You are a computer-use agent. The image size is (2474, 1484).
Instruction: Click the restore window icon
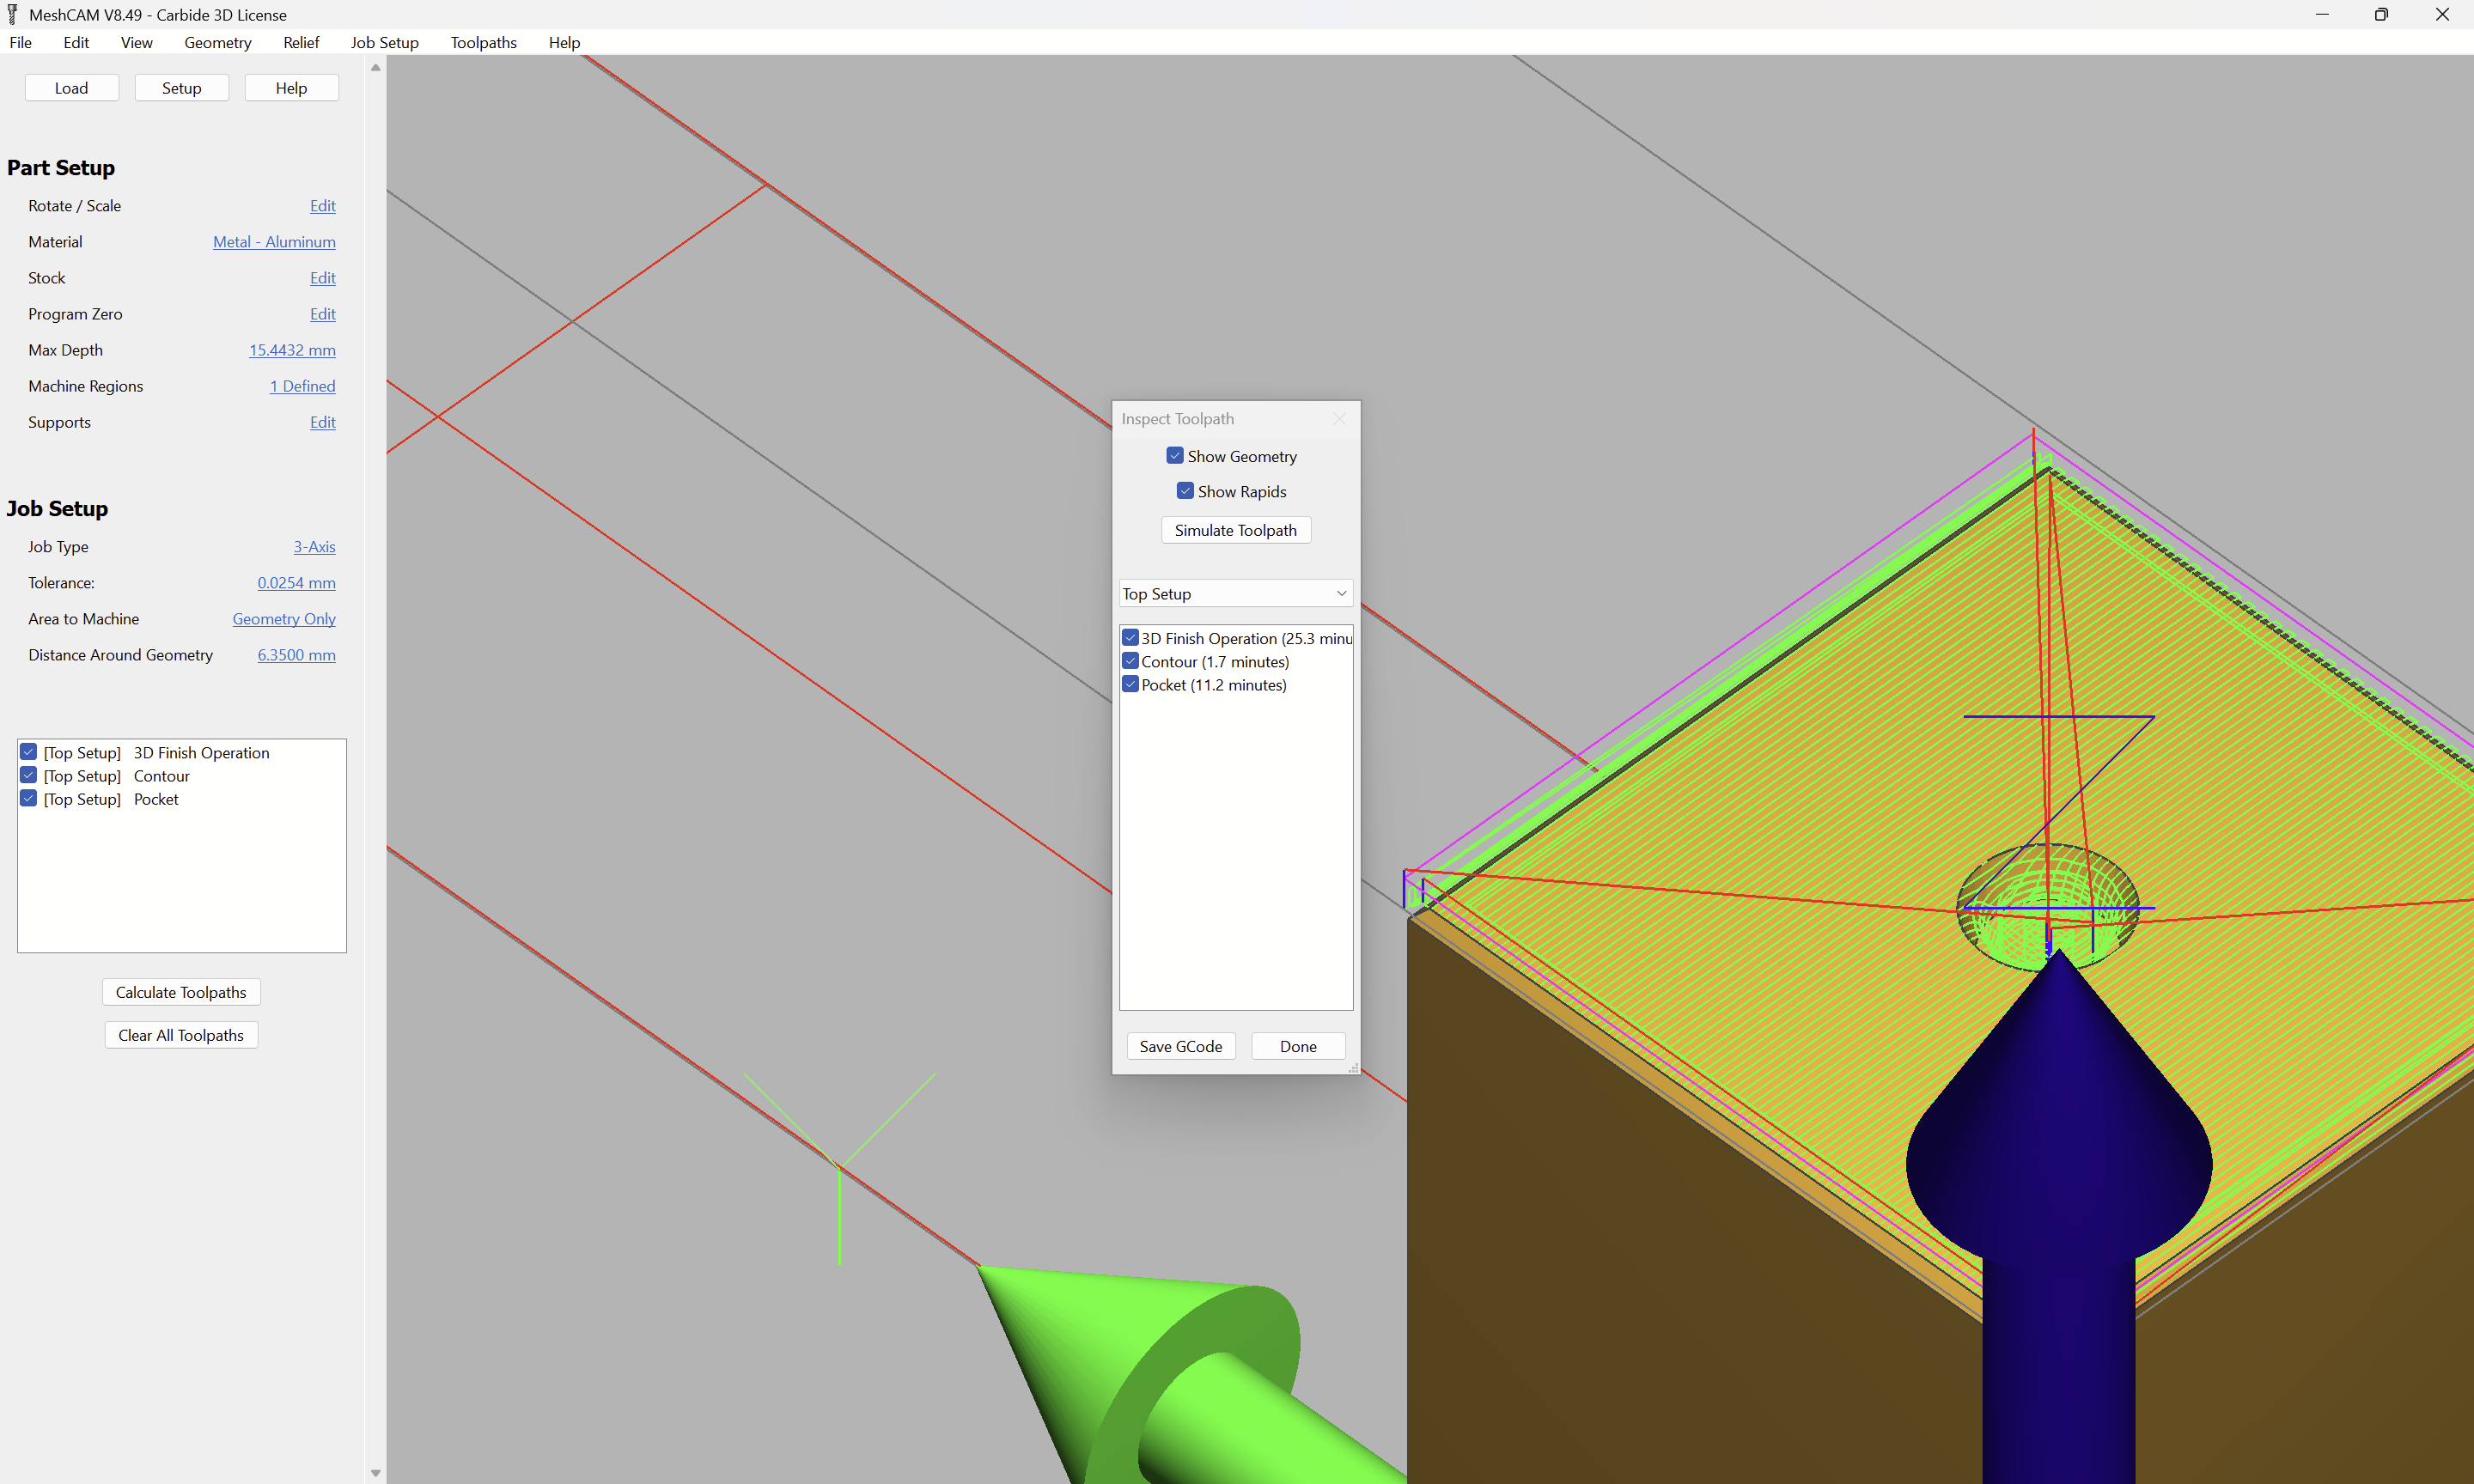coord(2381,14)
